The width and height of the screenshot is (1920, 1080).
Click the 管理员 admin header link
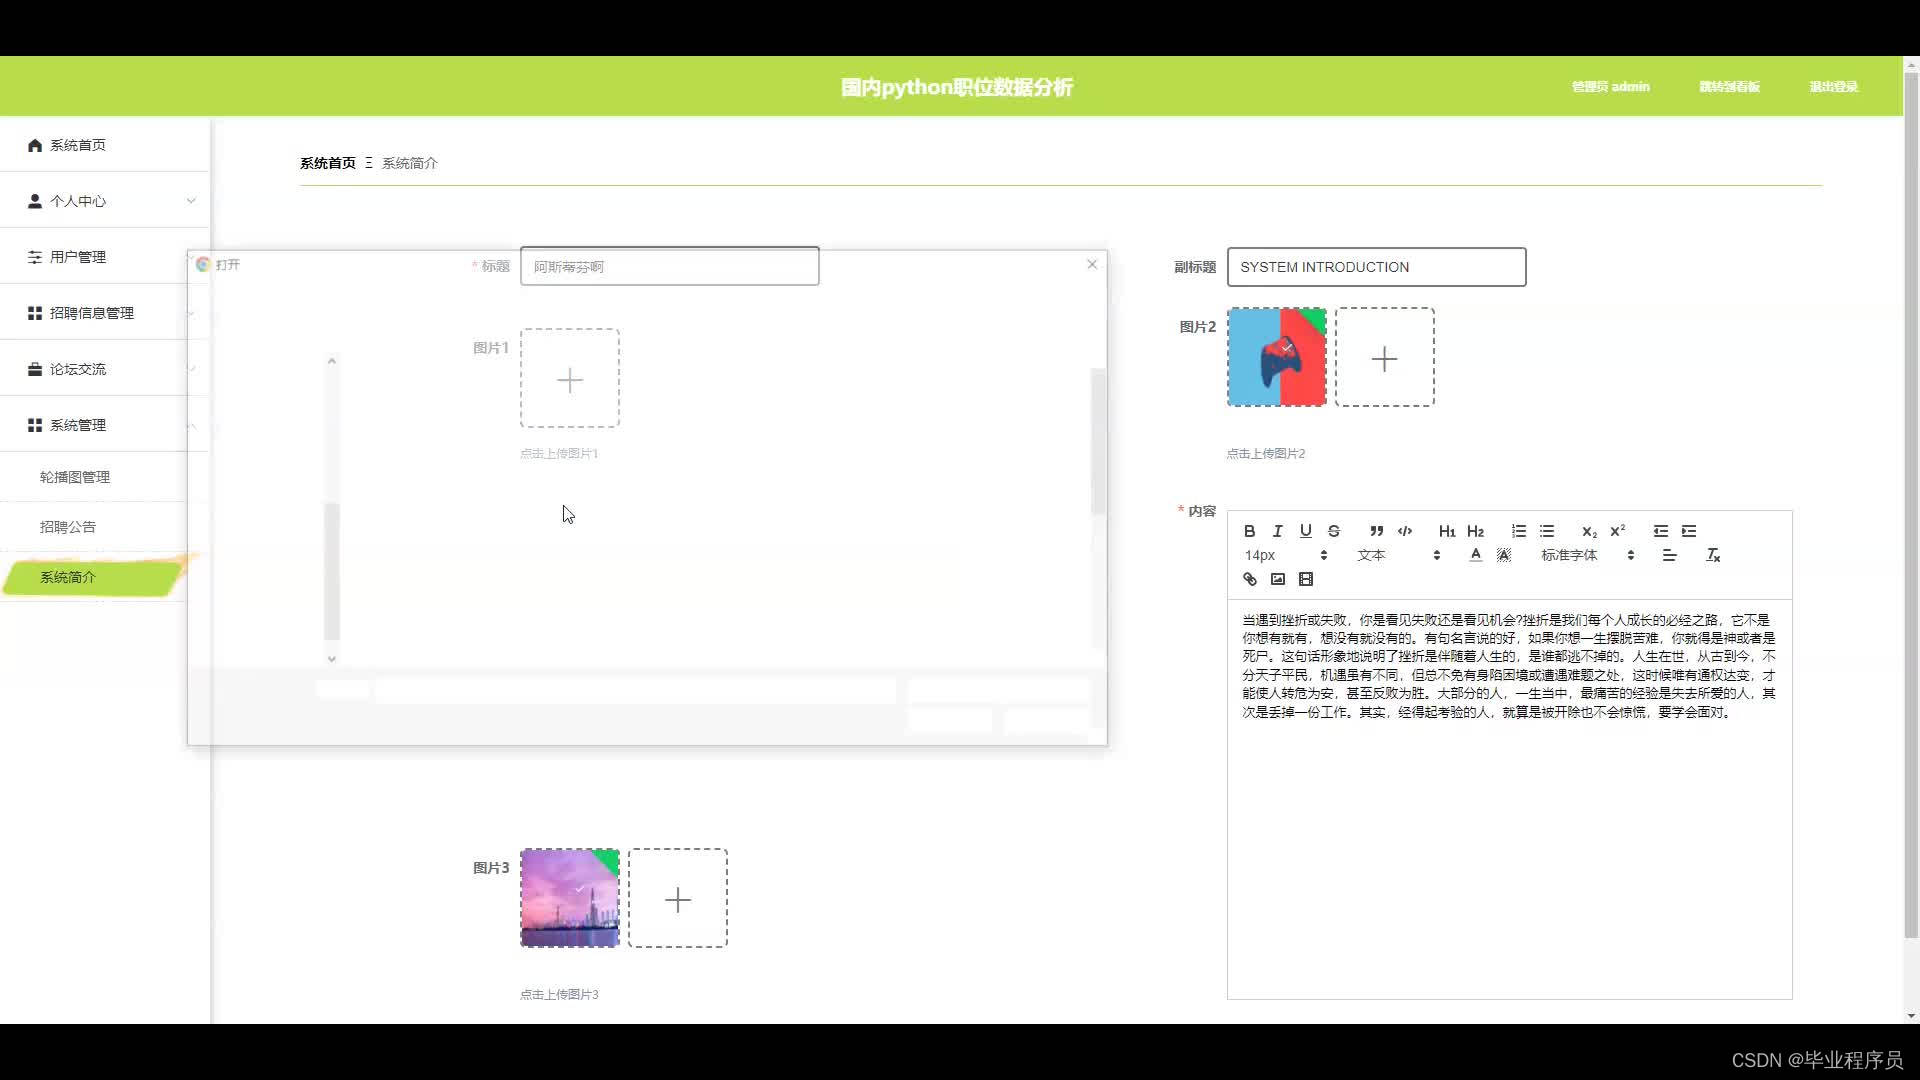tap(1610, 87)
